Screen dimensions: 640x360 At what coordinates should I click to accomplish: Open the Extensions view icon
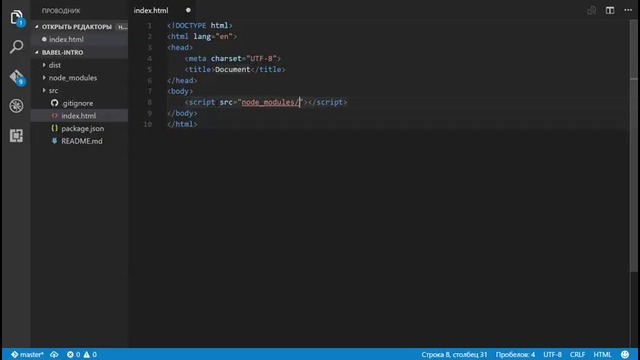tap(16, 136)
